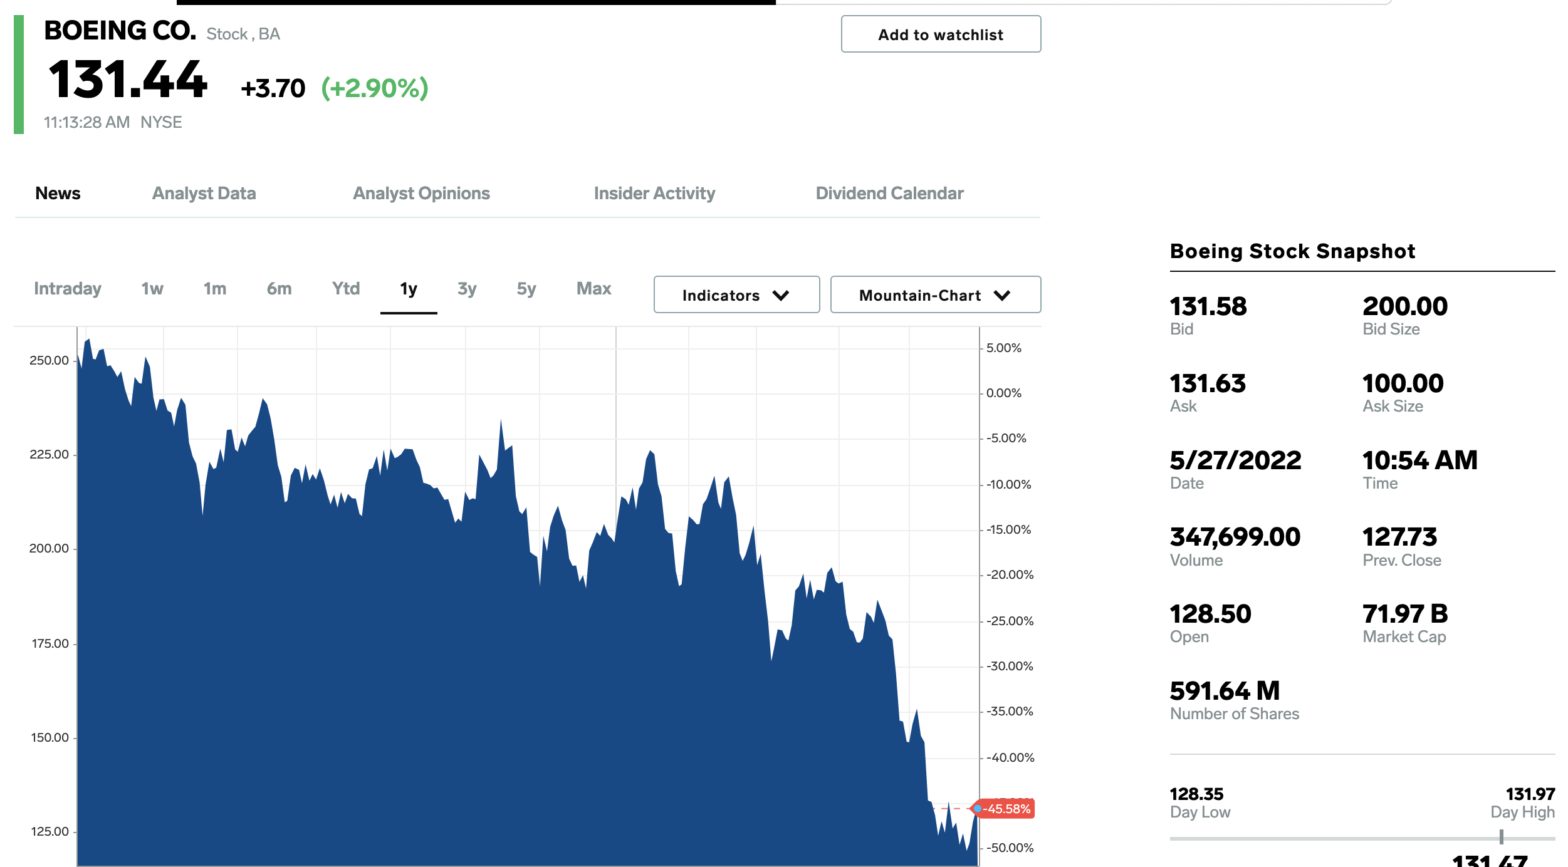The width and height of the screenshot is (1568, 867).
Task: Show the Ytd chart range
Action: [x=346, y=288]
